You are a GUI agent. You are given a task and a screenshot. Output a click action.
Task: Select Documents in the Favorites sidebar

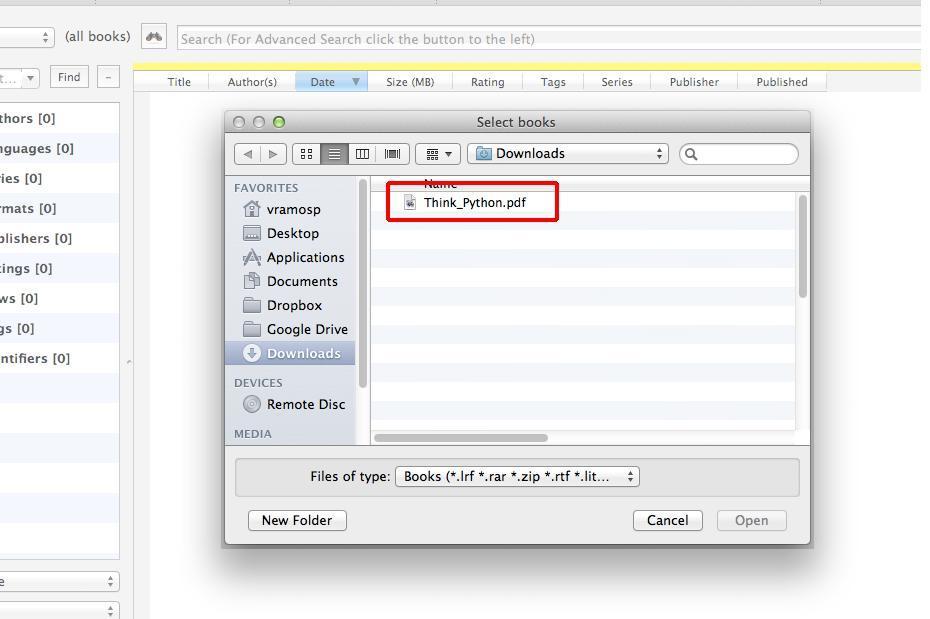tap(301, 281)
